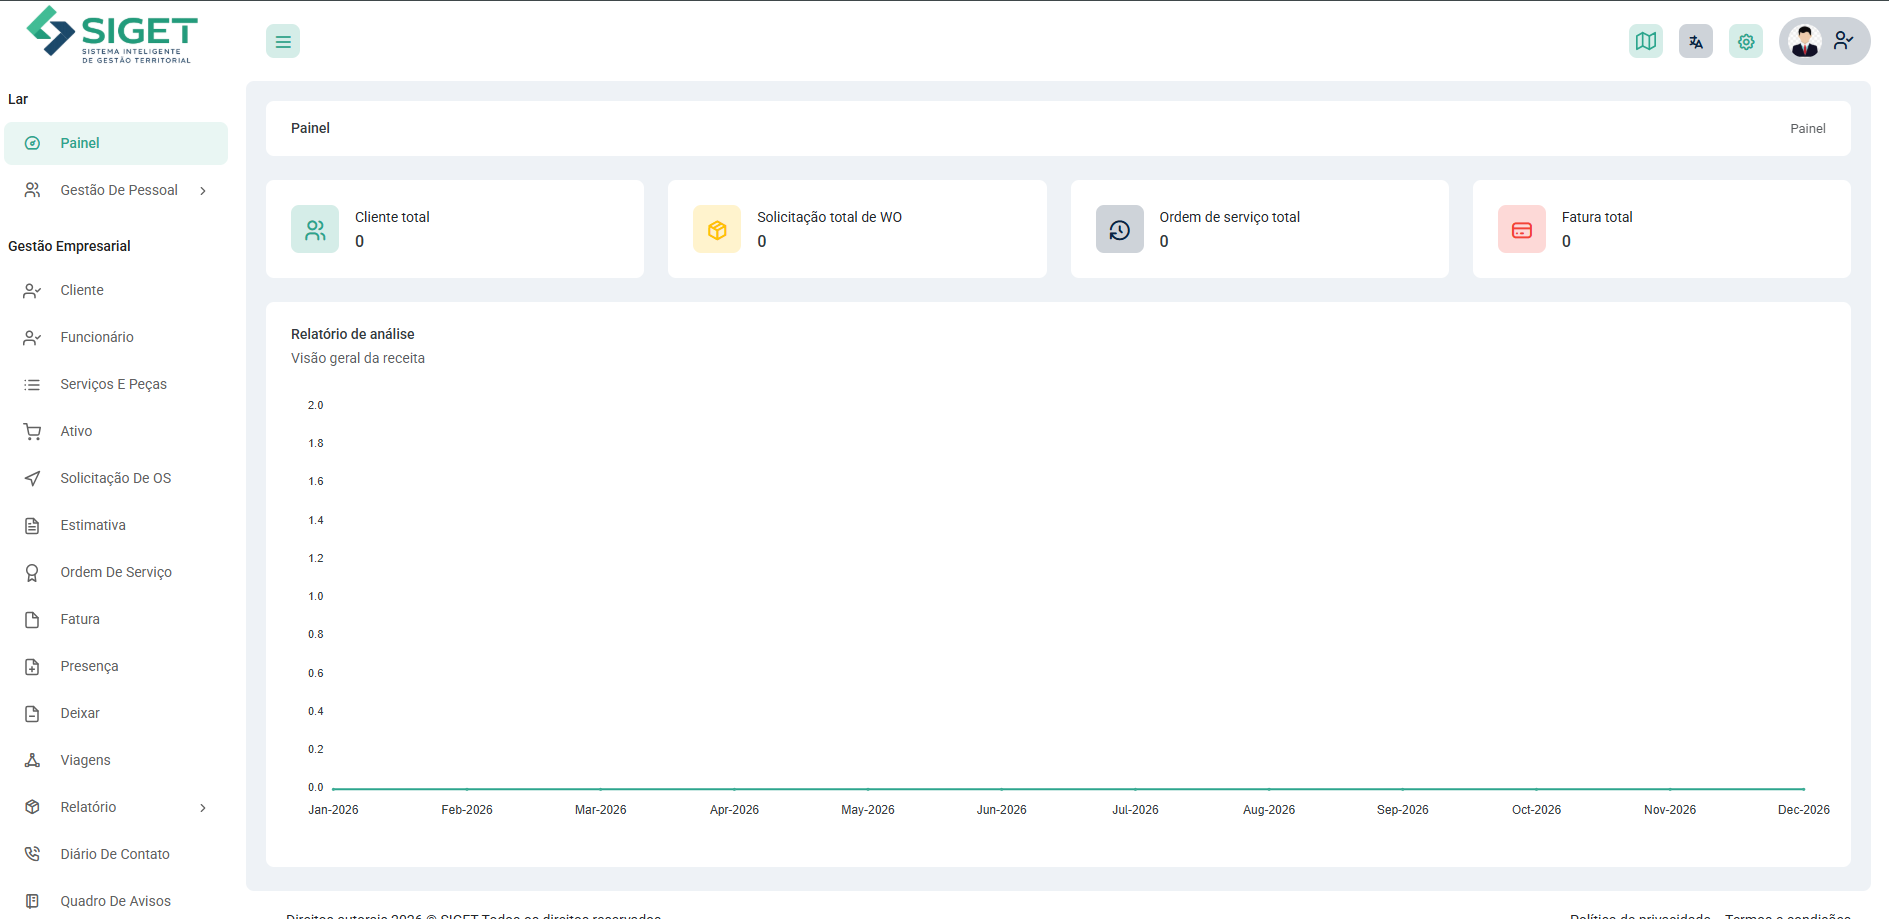Click the Gestão Empresarial section heading
The width and height of the screenshot is (1889, 919).
pos(69,246)
